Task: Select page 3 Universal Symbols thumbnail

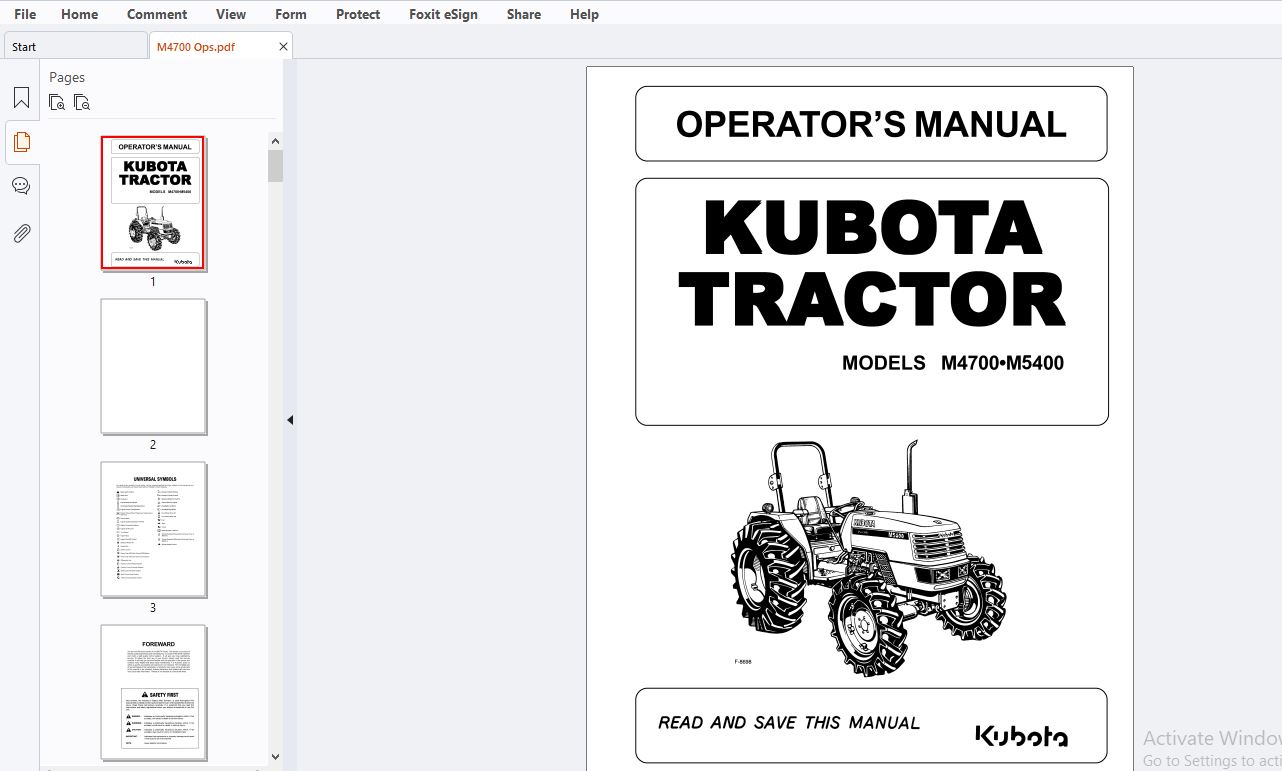Action: tap(153, 529)
